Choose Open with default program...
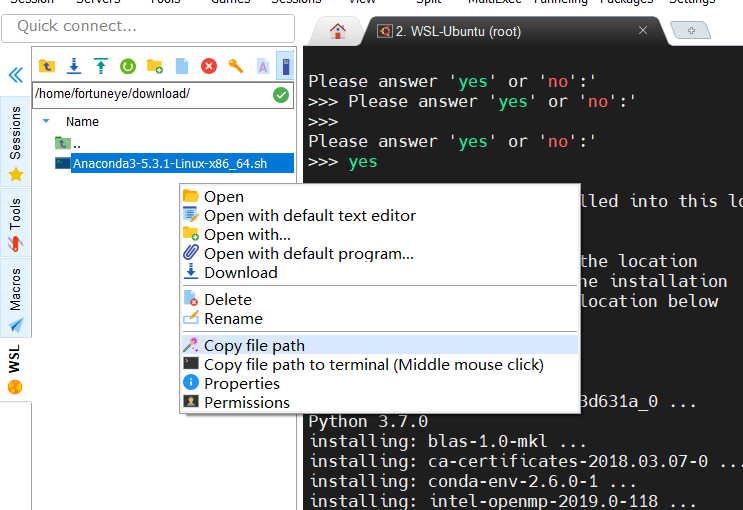Viewport: 743px width, 510px height. (380, 254)
